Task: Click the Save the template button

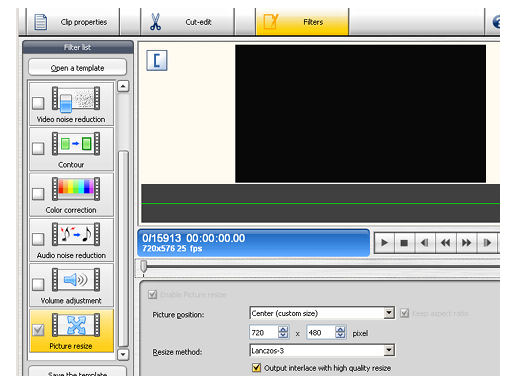Action: coord(78,372)
